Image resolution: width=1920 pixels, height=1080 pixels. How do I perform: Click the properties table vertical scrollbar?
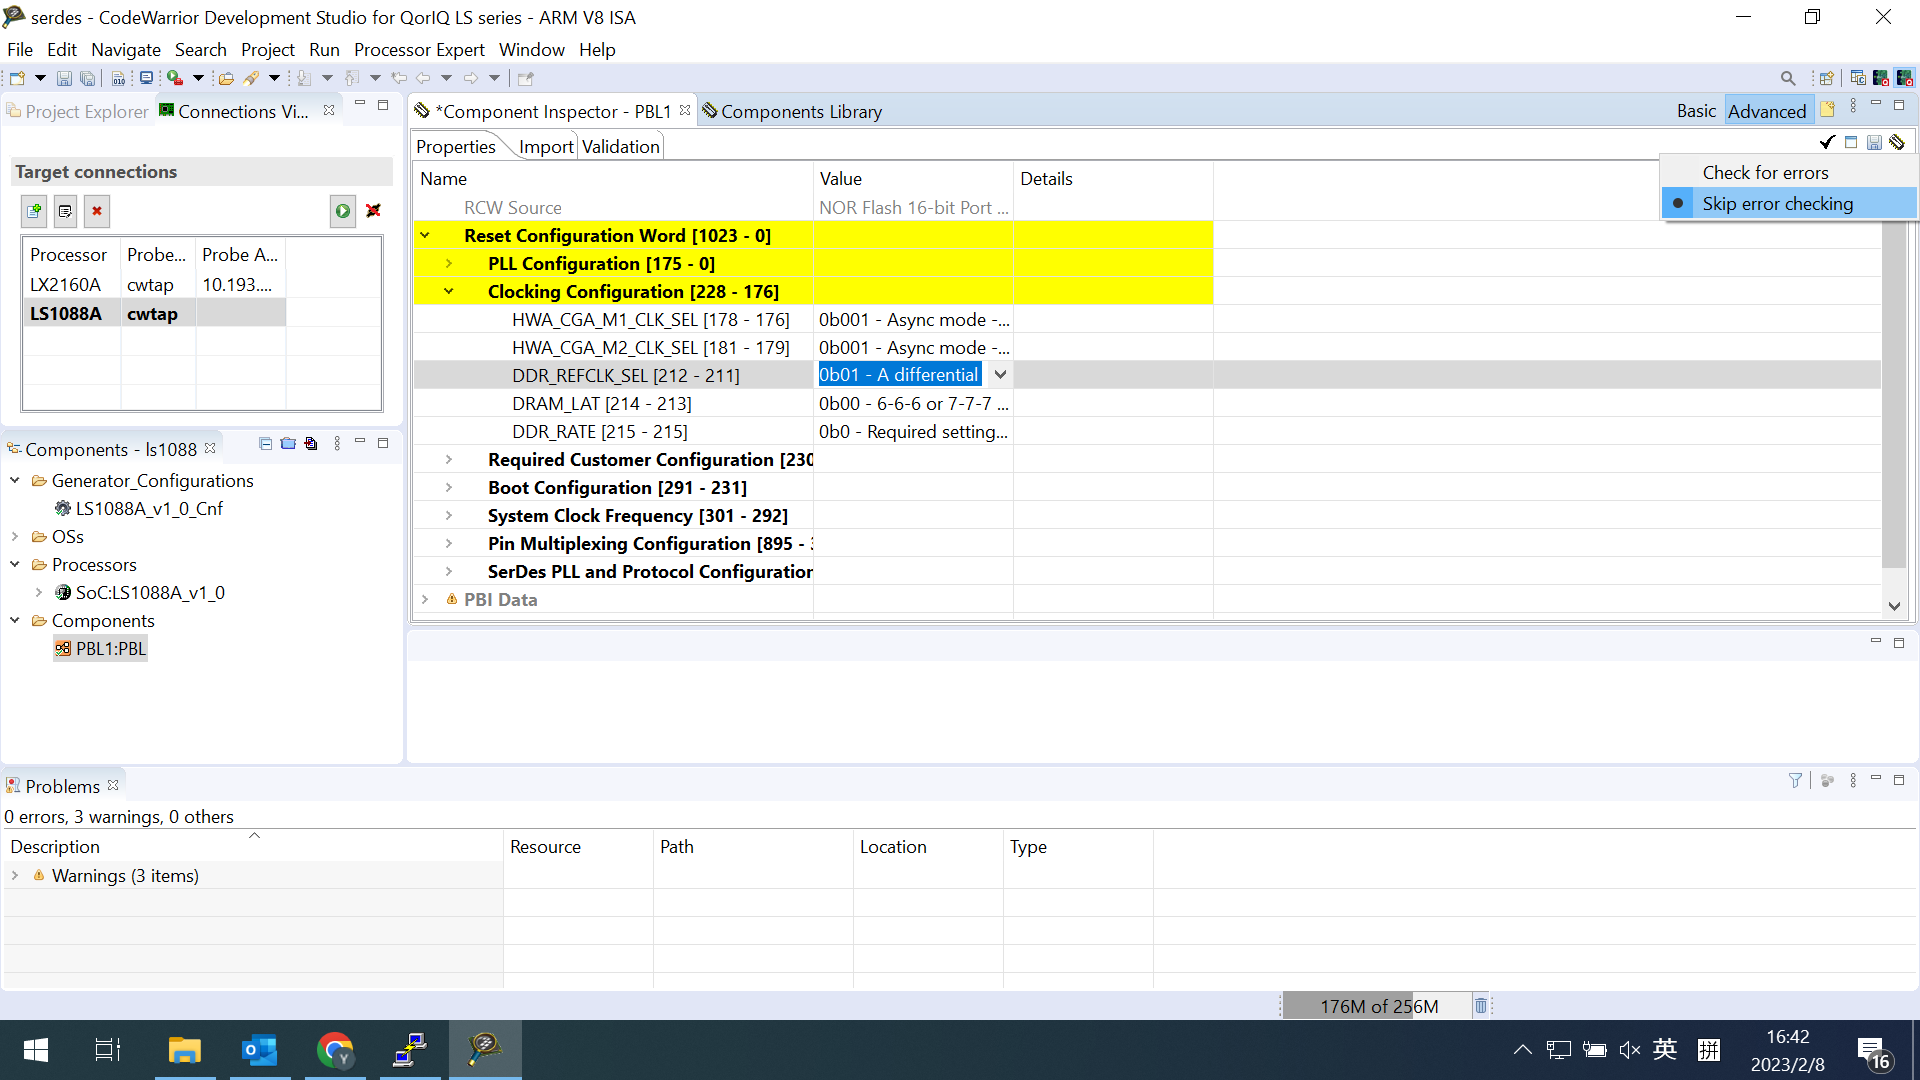pyautogui.click(x=1893, y=395)
